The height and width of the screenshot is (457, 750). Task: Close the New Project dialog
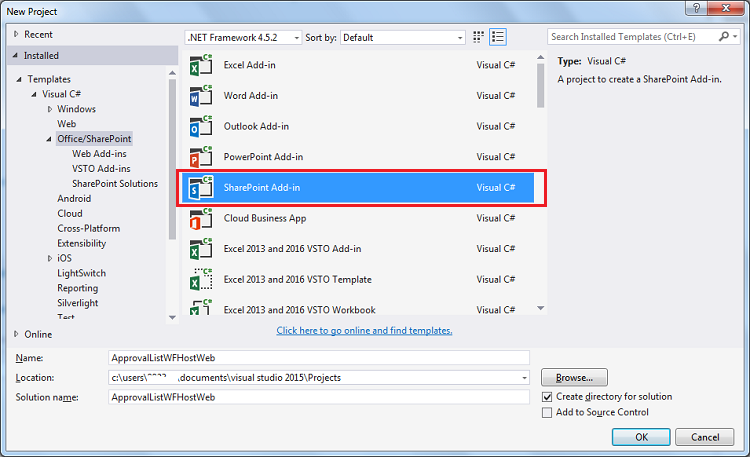coord(726,8)
